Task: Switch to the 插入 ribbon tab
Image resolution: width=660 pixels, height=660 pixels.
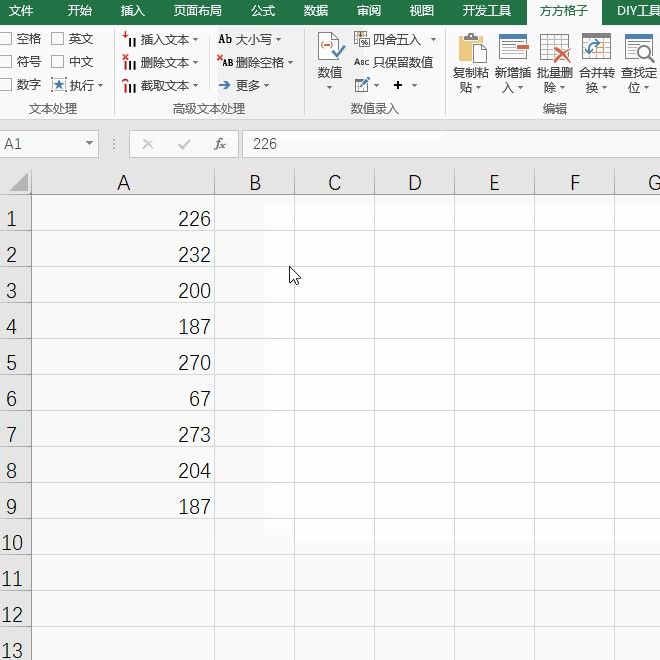Action: [x=133, y=11]
